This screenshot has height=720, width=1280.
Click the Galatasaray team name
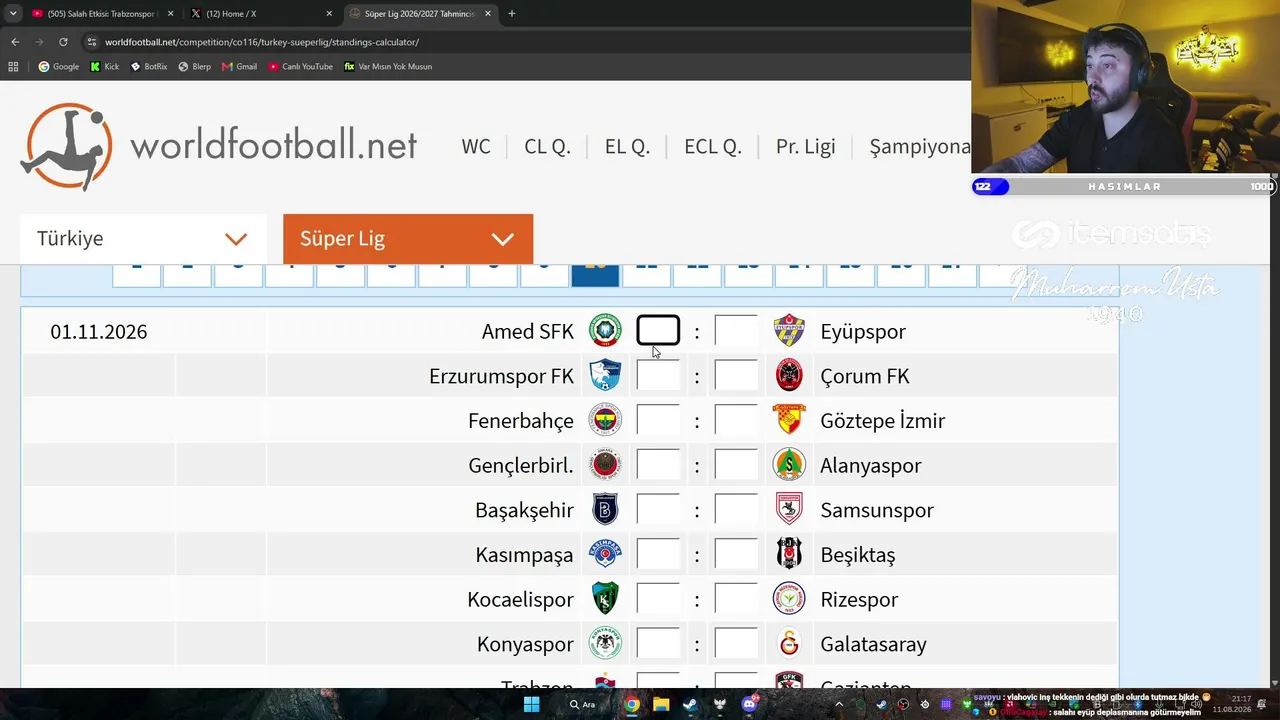tap(874, 645)
